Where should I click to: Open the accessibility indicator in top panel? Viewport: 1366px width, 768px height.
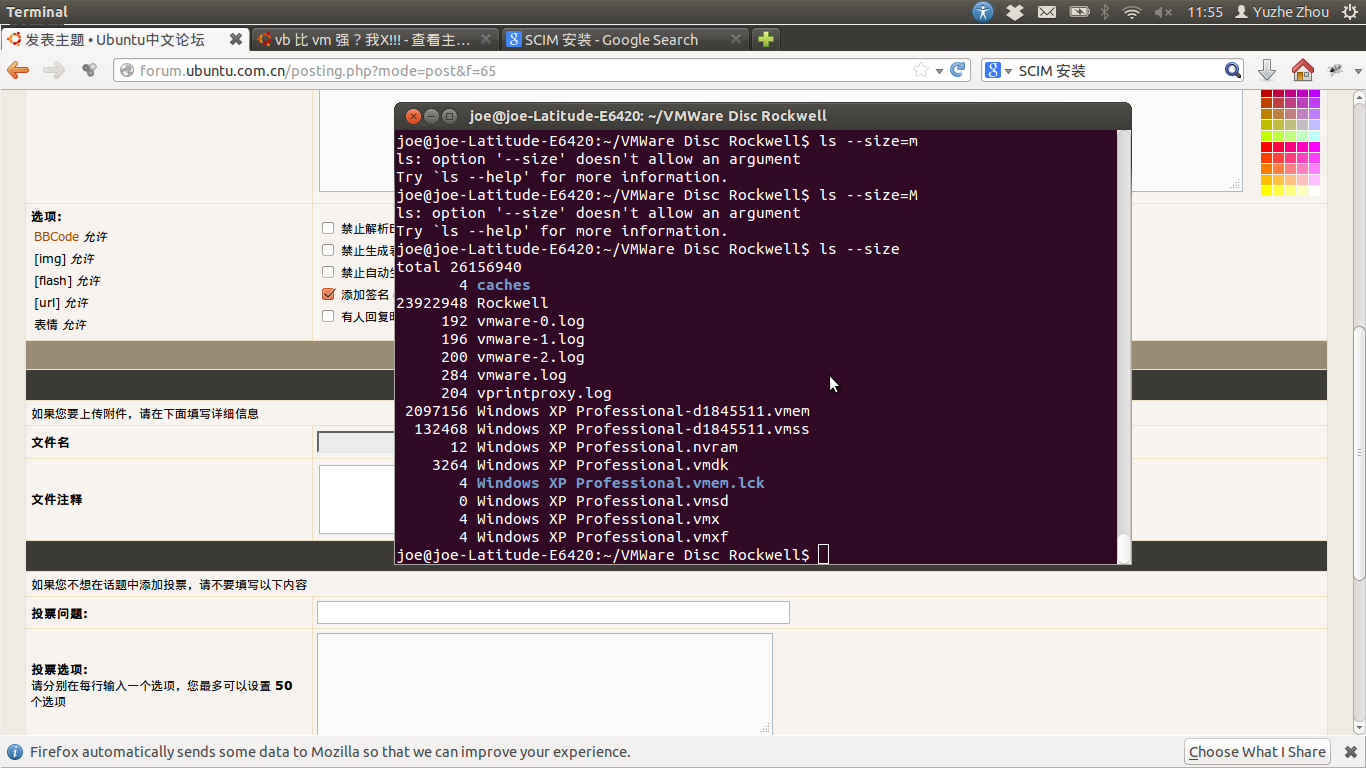point(983,12)
